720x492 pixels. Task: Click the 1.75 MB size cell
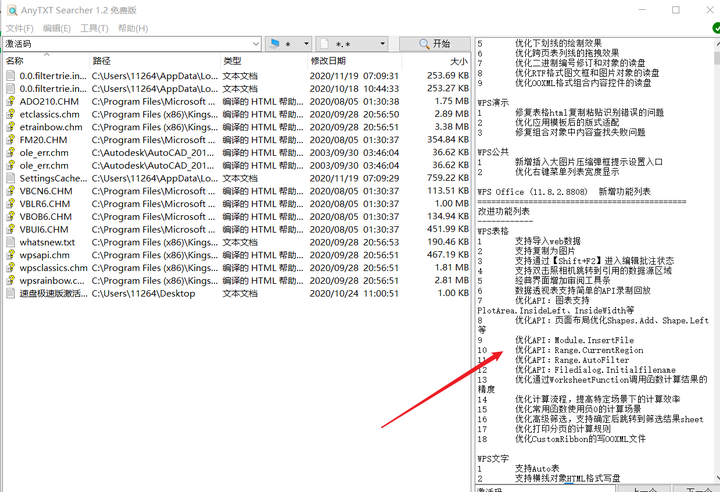point(452,102)
